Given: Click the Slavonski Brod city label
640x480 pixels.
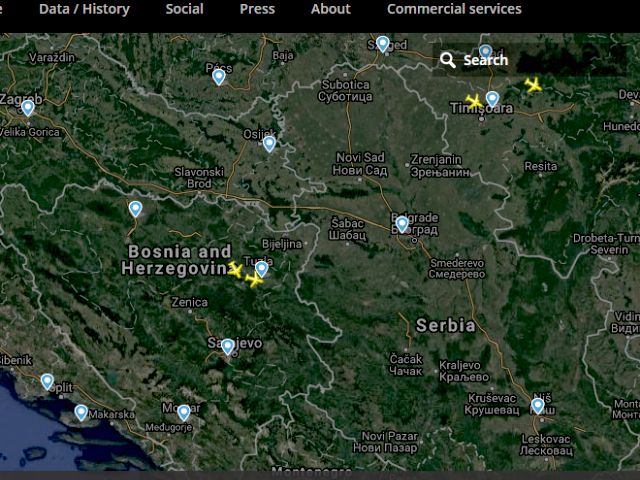Looking at the screenshot, I should [199, 178].
